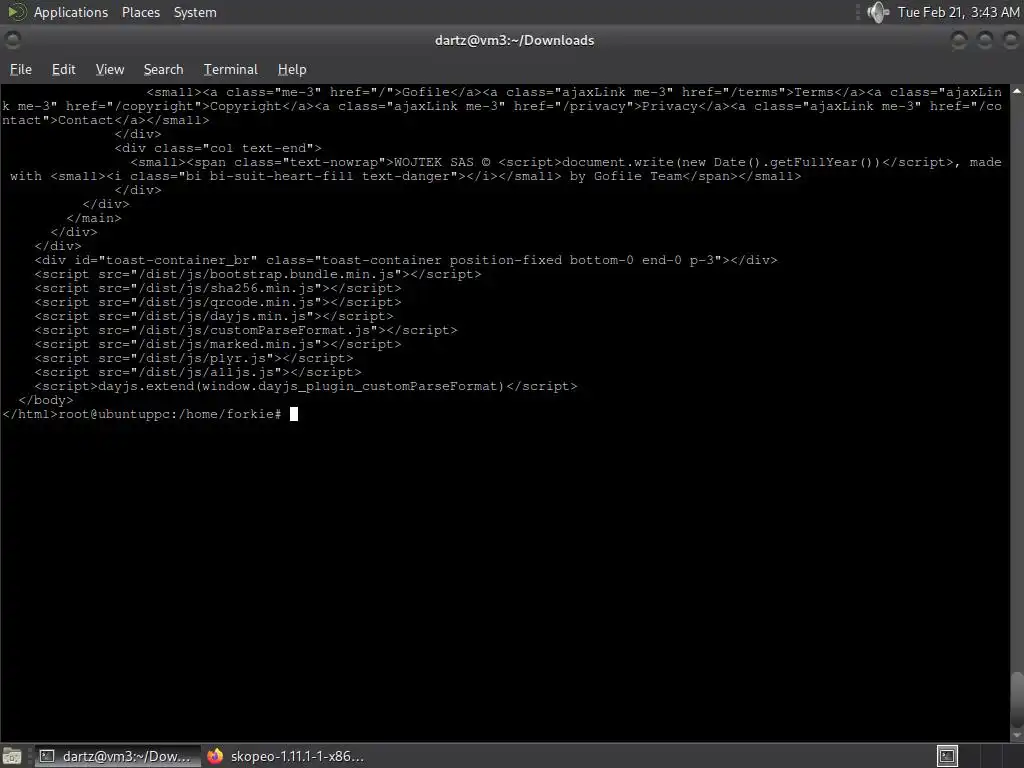Click the '</body>' closing tag line
Viewport: 1024px width, 768px height.
tap(46, 400)
